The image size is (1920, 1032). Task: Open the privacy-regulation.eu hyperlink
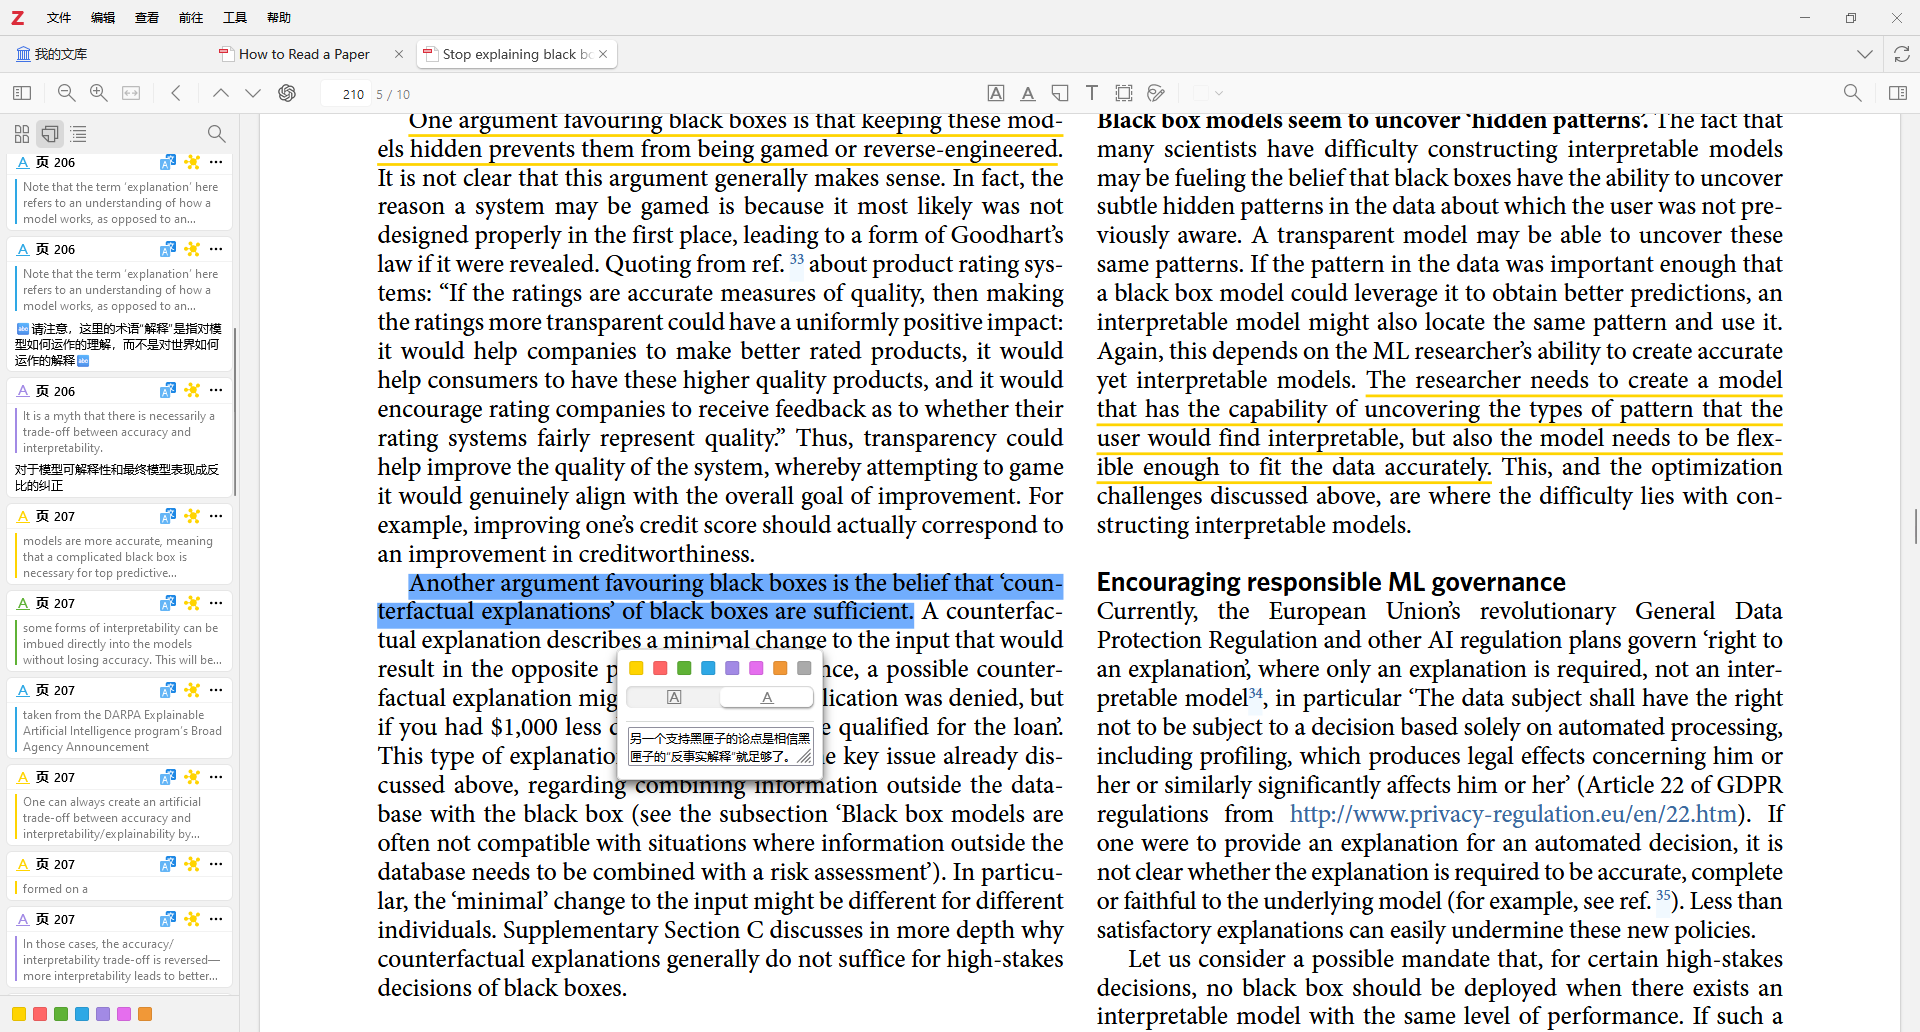pyautogui.click(x=1513, y=814)
